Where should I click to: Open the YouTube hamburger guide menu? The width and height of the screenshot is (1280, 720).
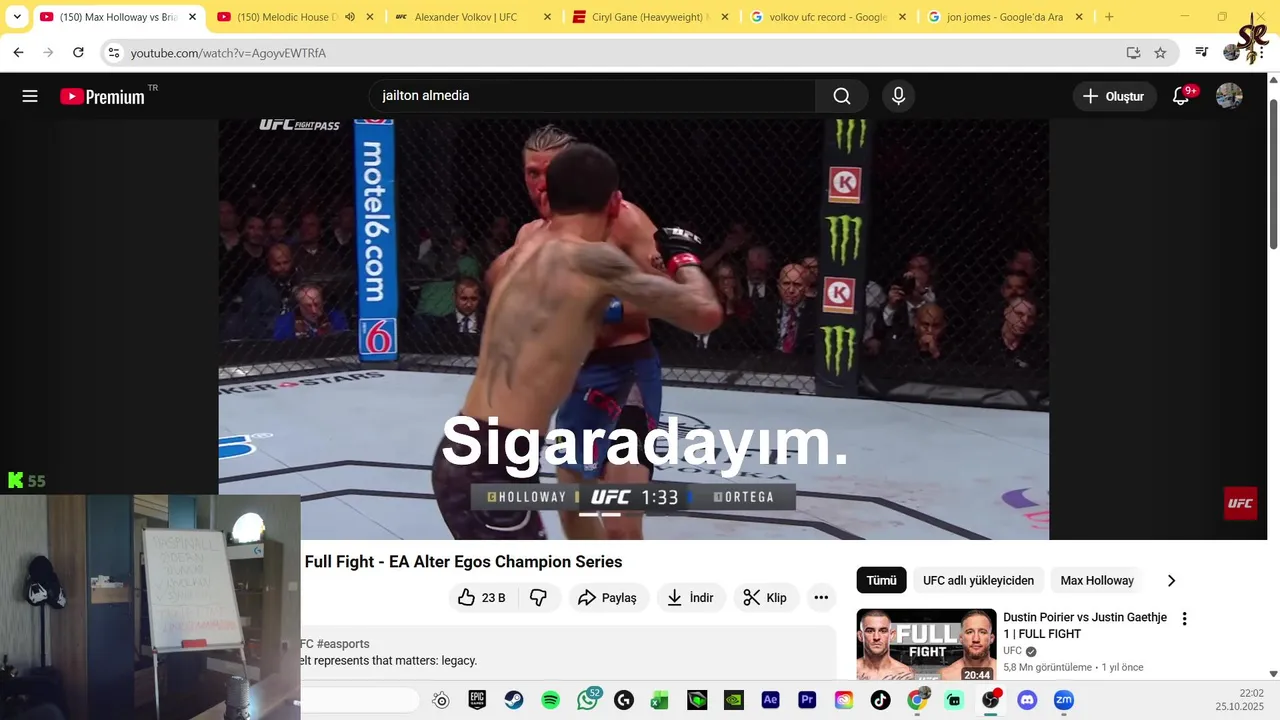click(x=30, y=96)
